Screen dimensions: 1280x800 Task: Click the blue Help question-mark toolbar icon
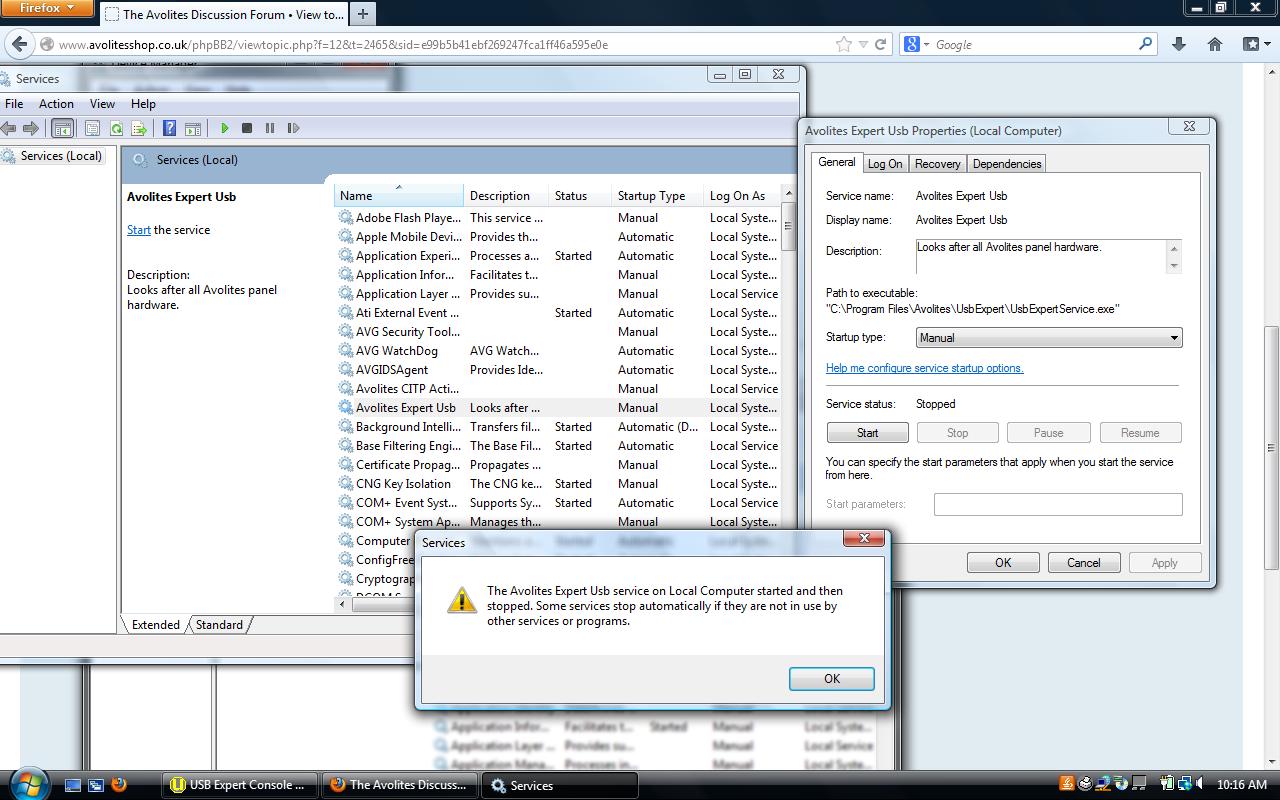169,128
